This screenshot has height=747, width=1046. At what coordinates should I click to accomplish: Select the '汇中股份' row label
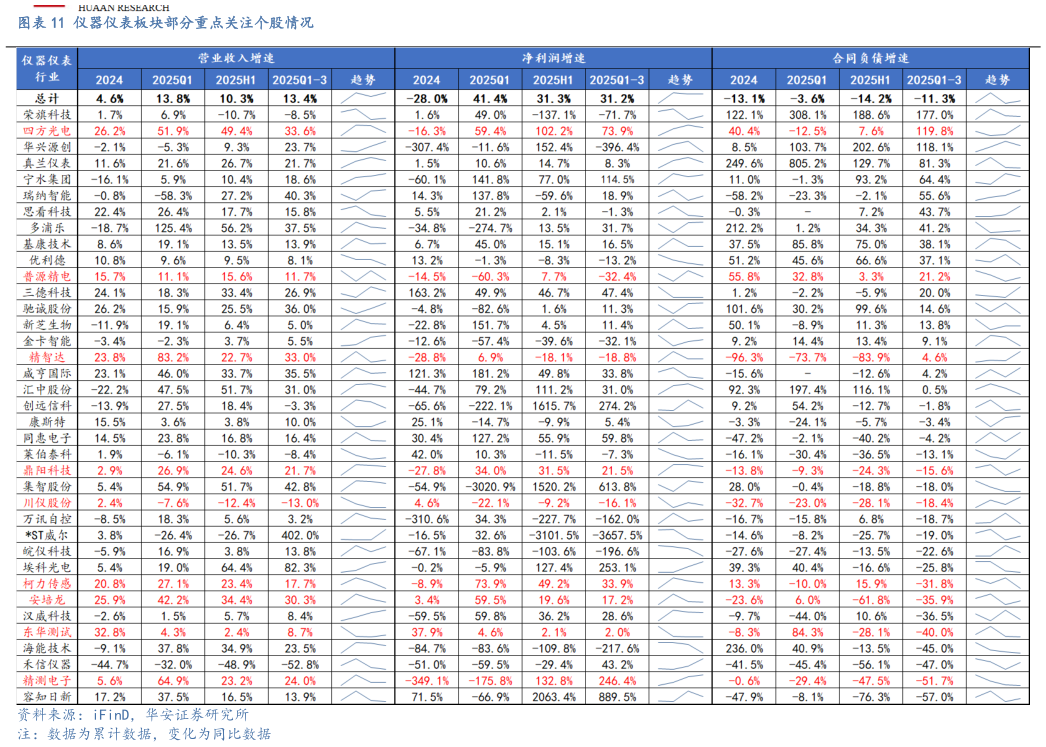point(47,390)
